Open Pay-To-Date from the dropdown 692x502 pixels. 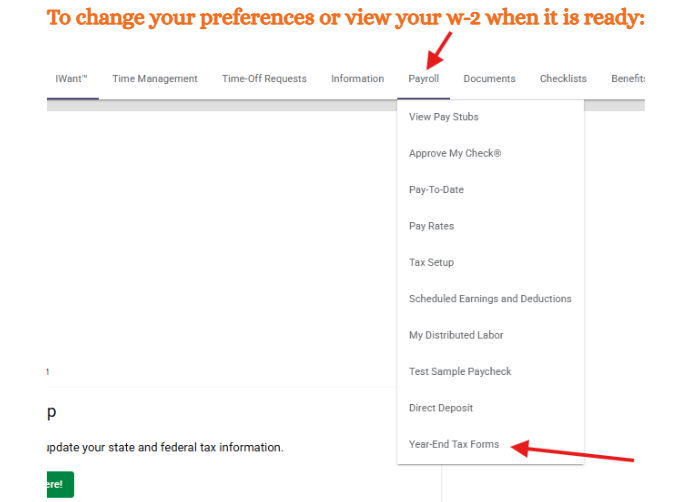pos(436,190)
